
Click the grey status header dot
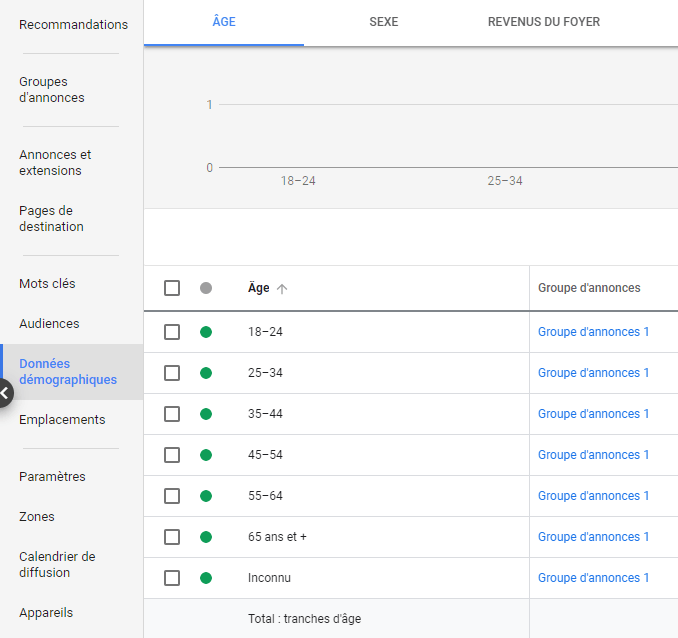point(206,288)
